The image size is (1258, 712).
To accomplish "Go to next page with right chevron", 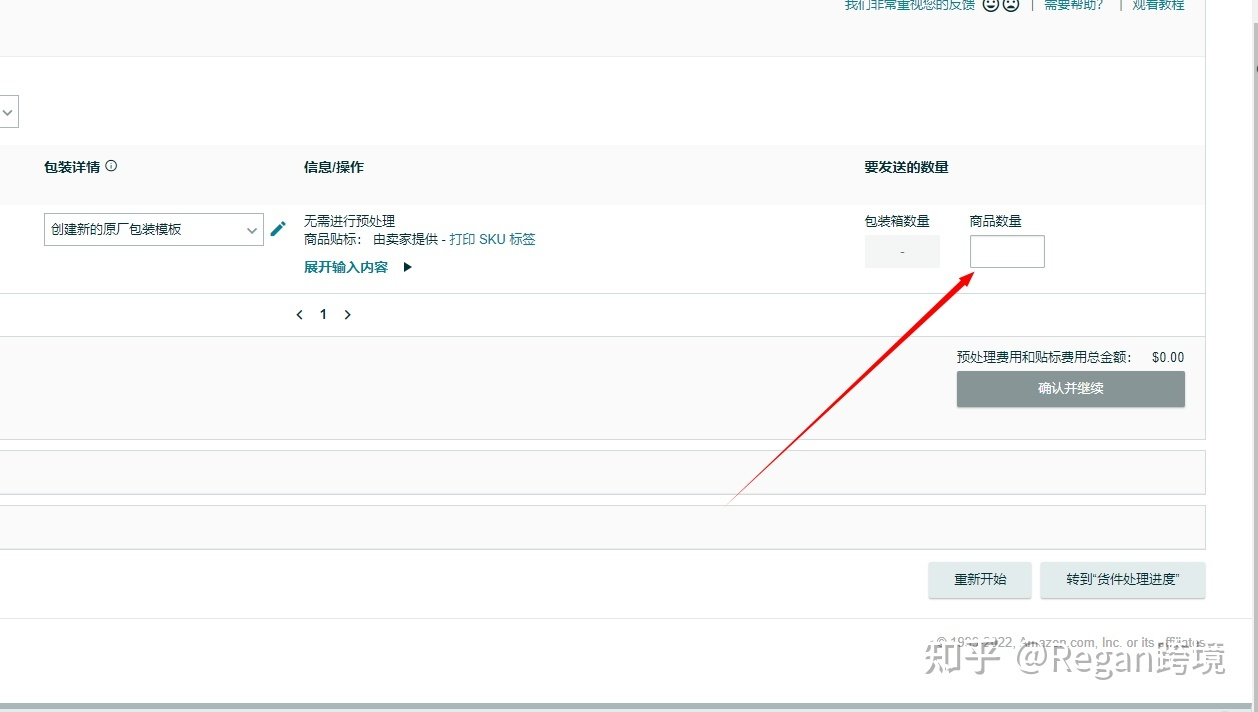I will [x=347, y=314].
